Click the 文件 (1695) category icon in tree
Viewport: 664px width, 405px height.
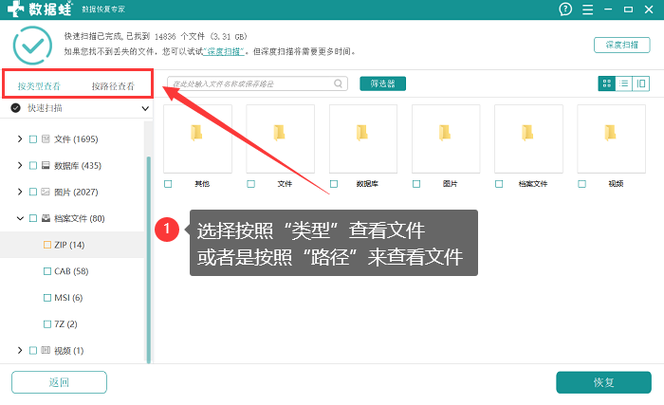point(46,139)
